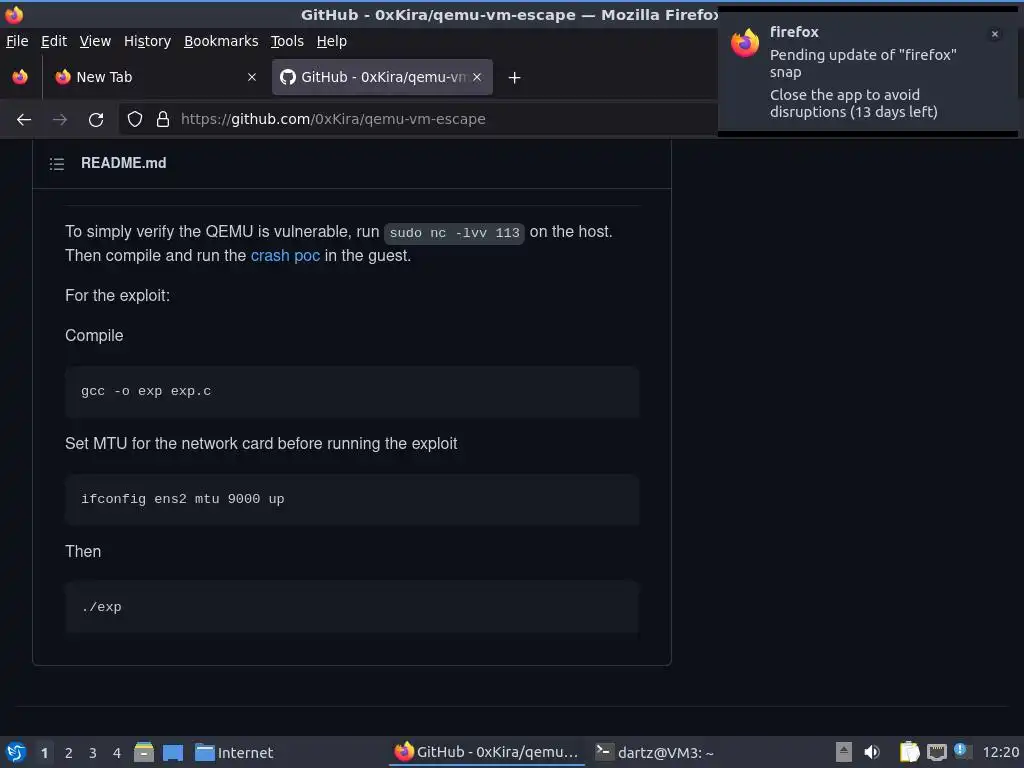Go back with the browser back arrow
The width and height of the screenshot is (1024, 768).
[24, 120]
